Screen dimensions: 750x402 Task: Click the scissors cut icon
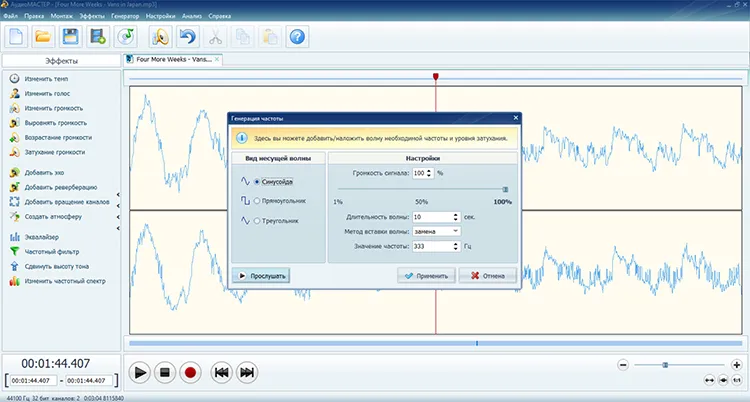click(215, 36)
